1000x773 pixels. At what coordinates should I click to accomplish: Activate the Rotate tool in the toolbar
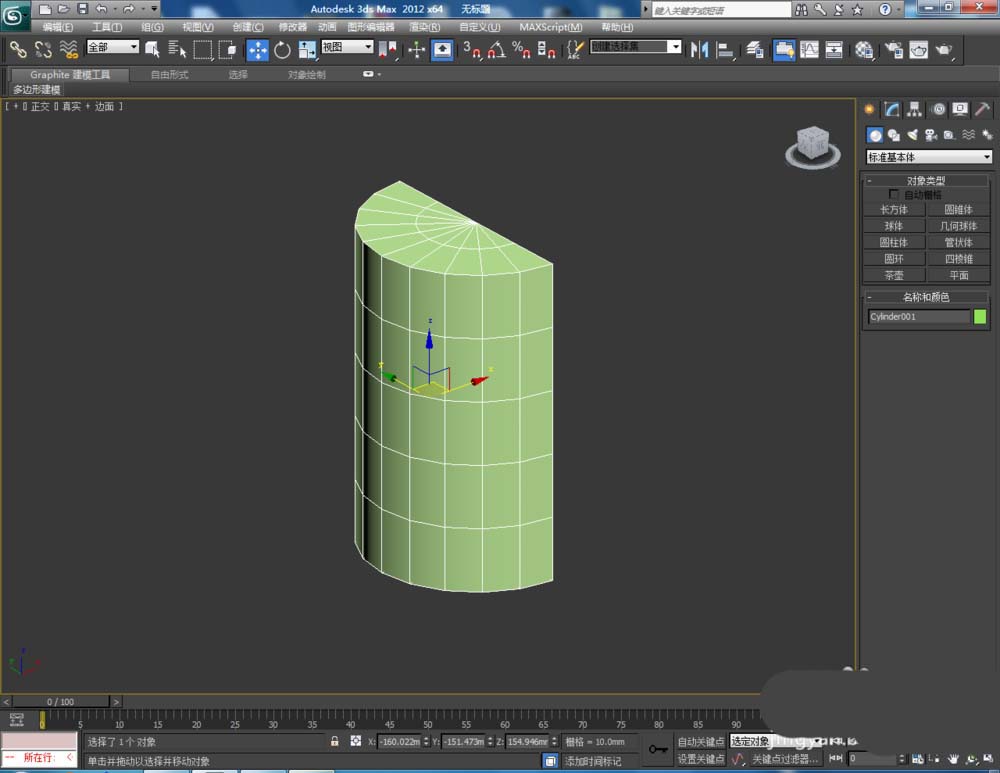coord(282,49)
